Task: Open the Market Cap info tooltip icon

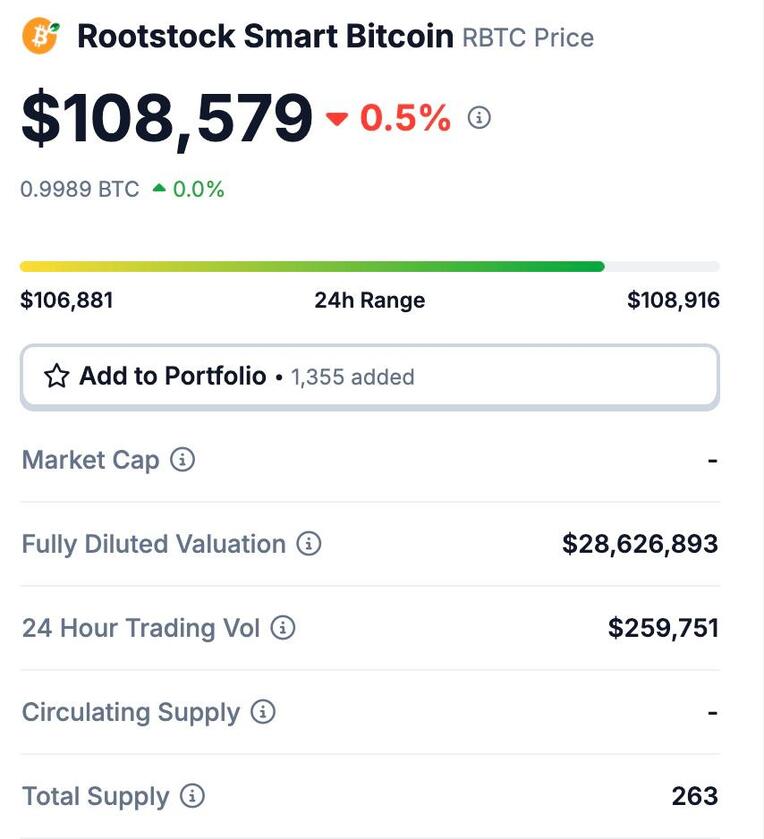Action: [x=182, y=459]
